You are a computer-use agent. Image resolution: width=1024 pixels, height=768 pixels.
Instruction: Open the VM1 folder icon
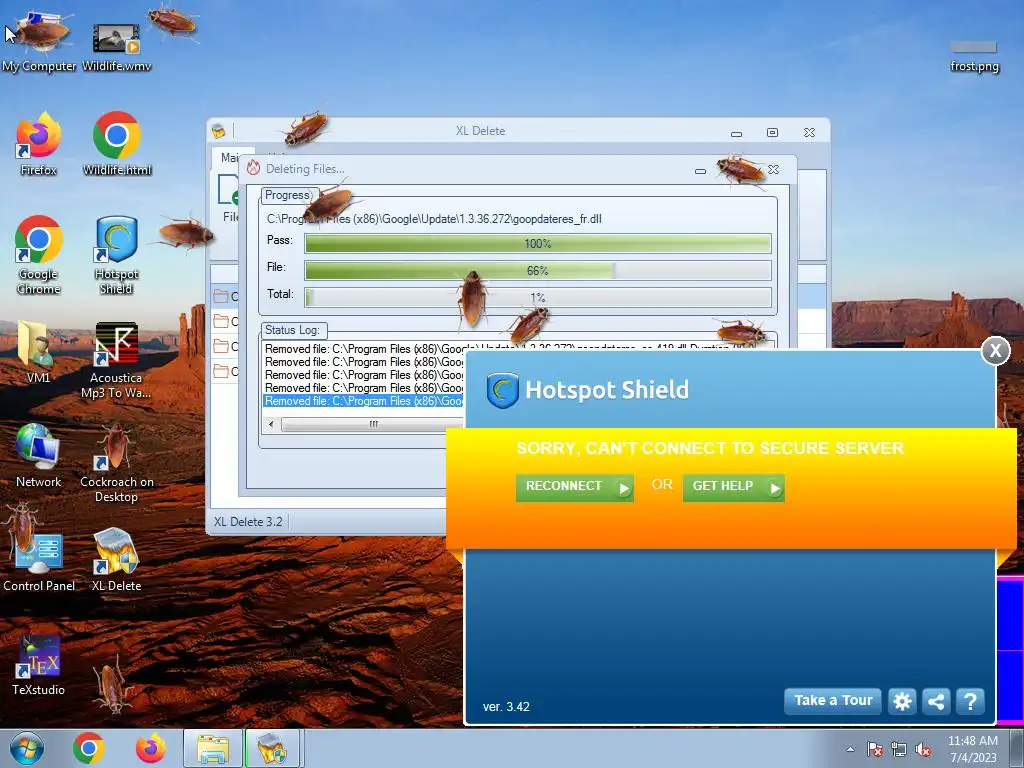pos(39,353)
